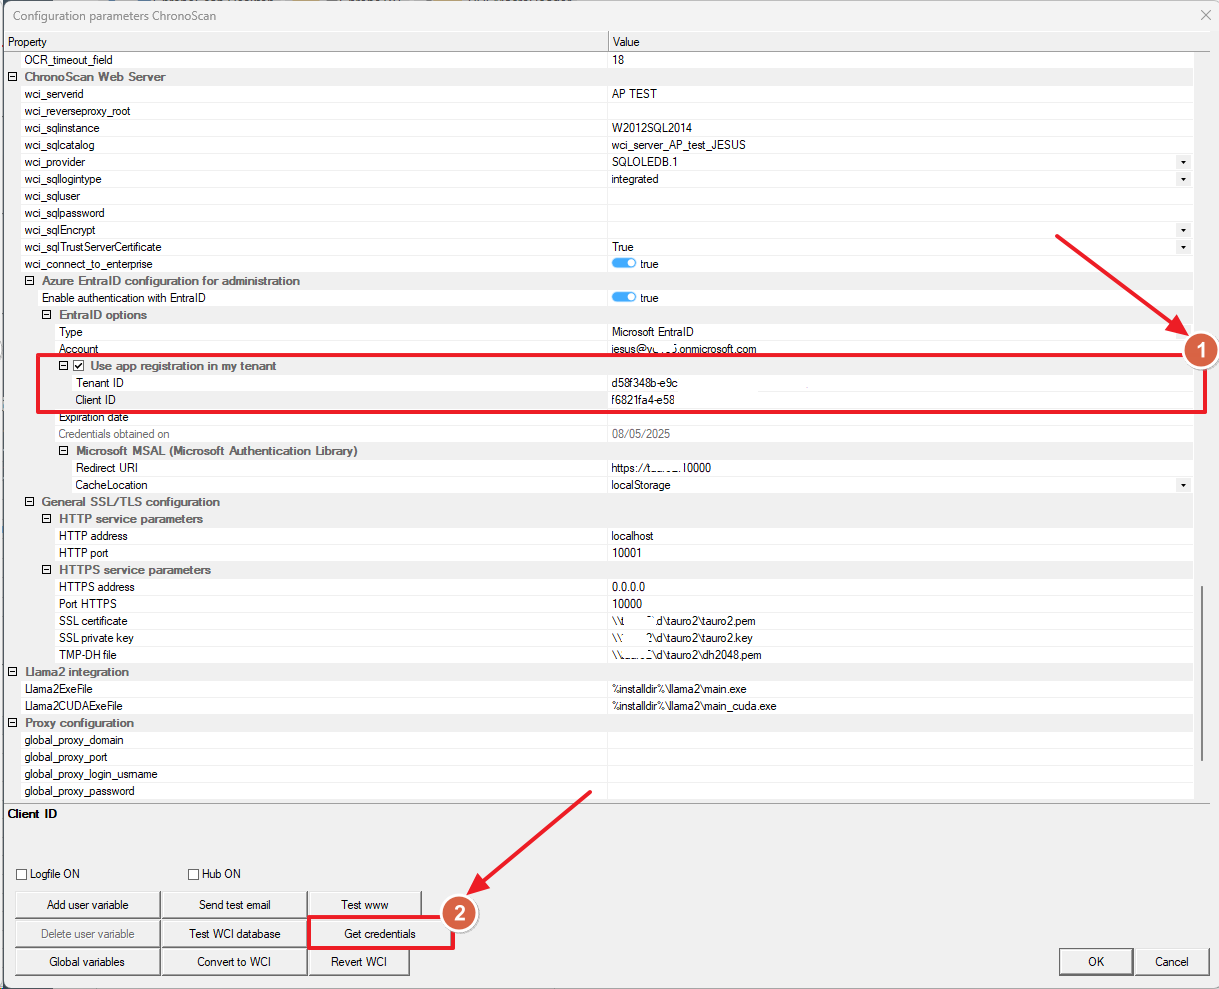Collapse the Azure EntraID configuration section
The width and height of the screenshot is (1219, 989).
pyautogui.click(x=30, y=281)
